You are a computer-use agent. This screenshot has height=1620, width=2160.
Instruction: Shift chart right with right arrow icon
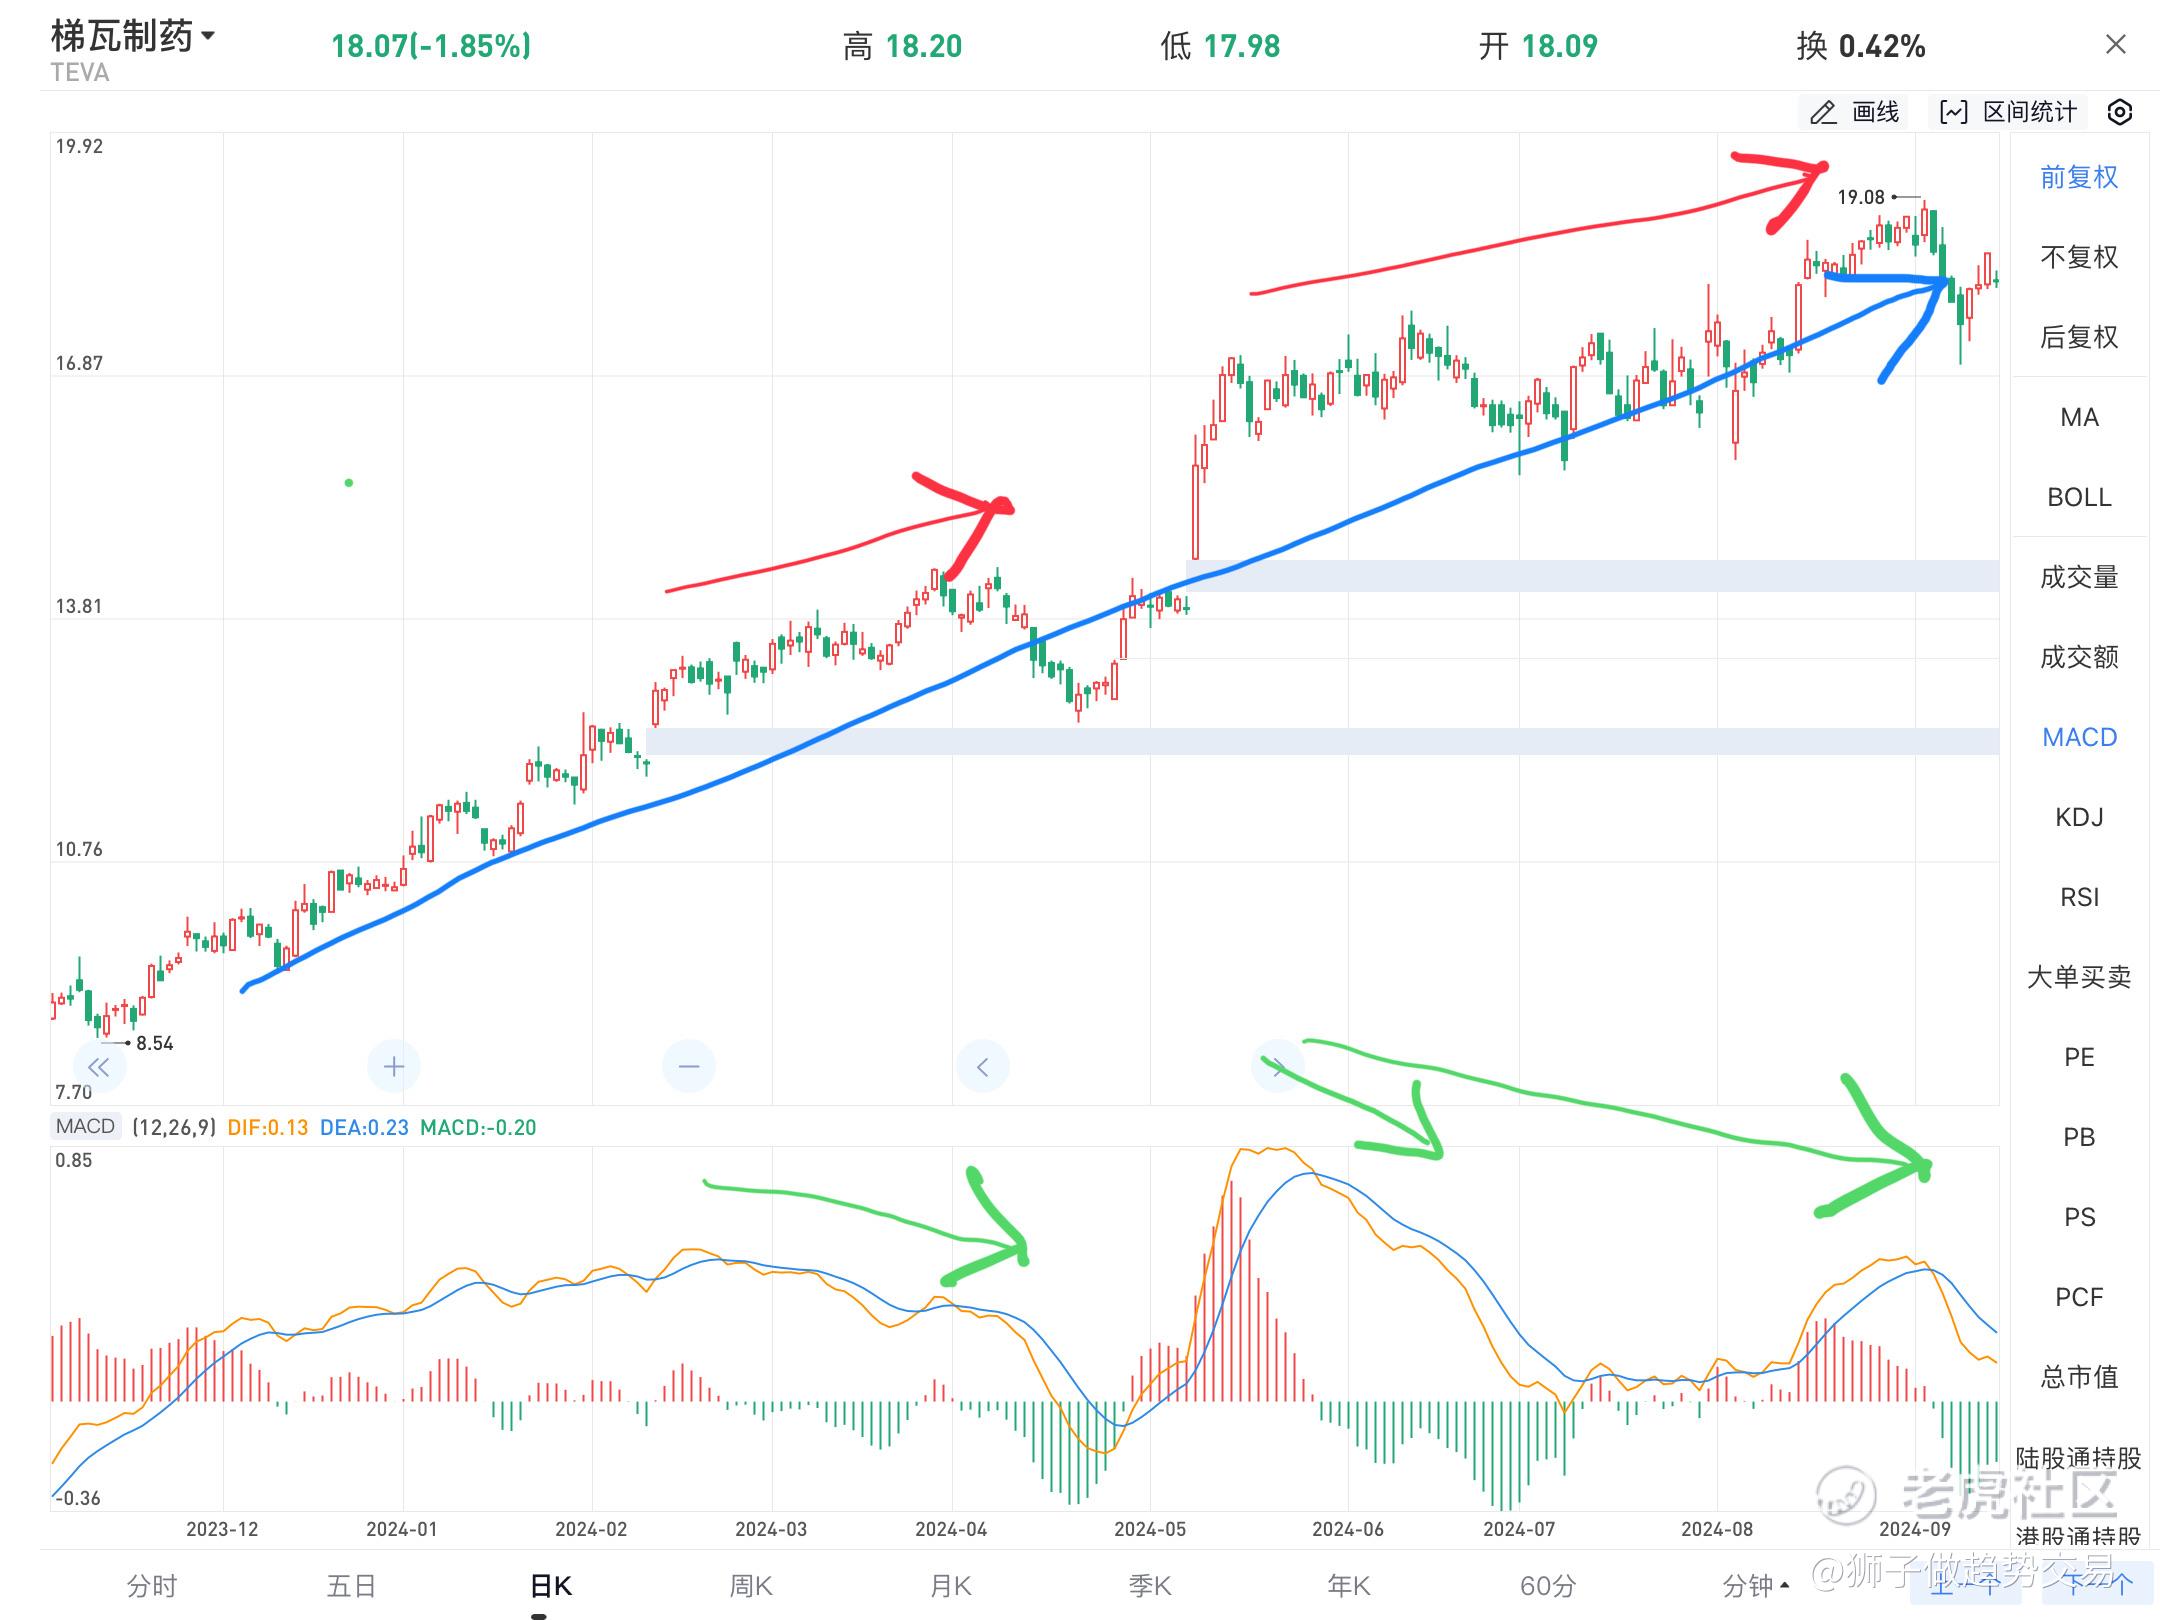click(1278, 1066)
